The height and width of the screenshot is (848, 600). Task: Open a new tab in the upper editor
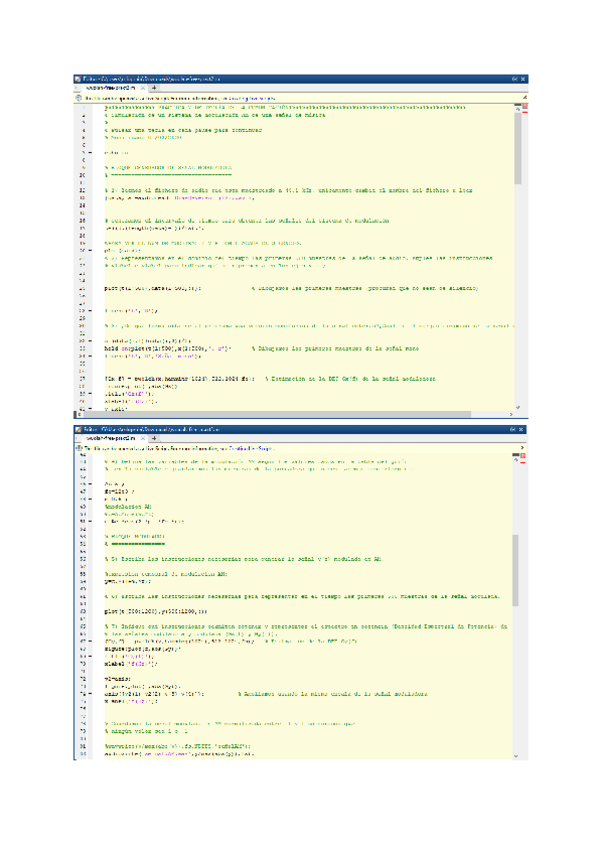(x=154, y=88)
